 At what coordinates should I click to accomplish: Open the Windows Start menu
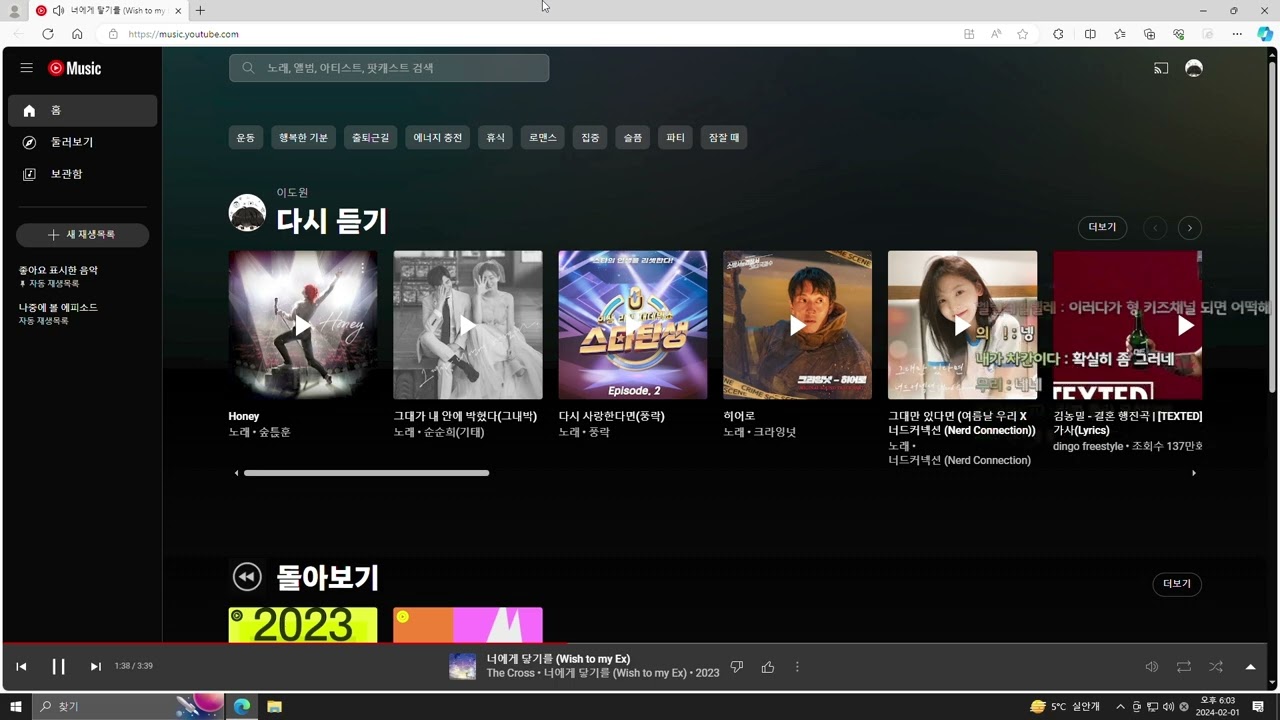16,707
